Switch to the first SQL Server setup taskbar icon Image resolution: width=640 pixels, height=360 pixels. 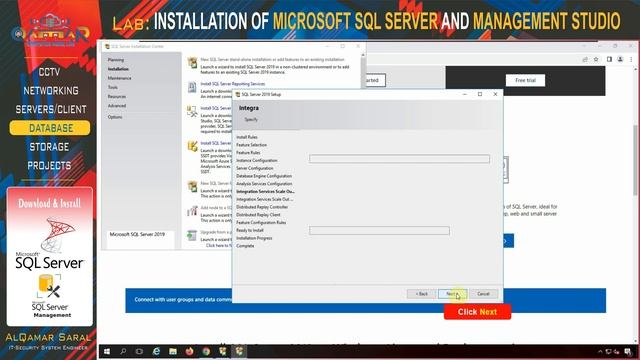click(223, 351)
